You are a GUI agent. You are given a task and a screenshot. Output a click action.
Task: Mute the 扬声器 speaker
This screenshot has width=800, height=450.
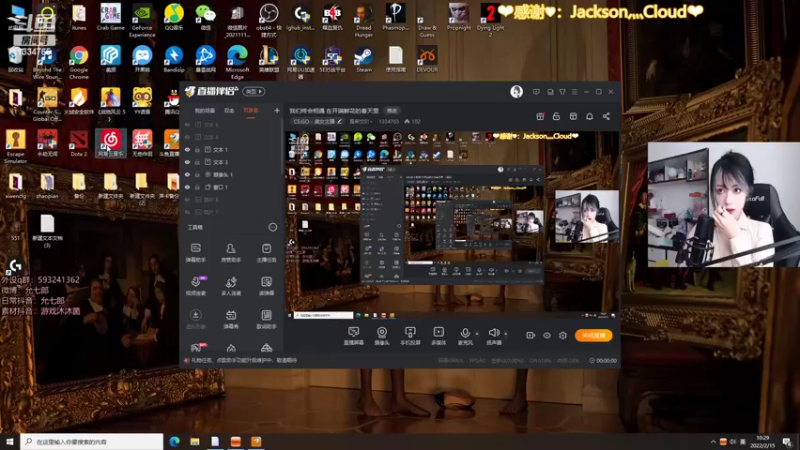tap(493, 336)
